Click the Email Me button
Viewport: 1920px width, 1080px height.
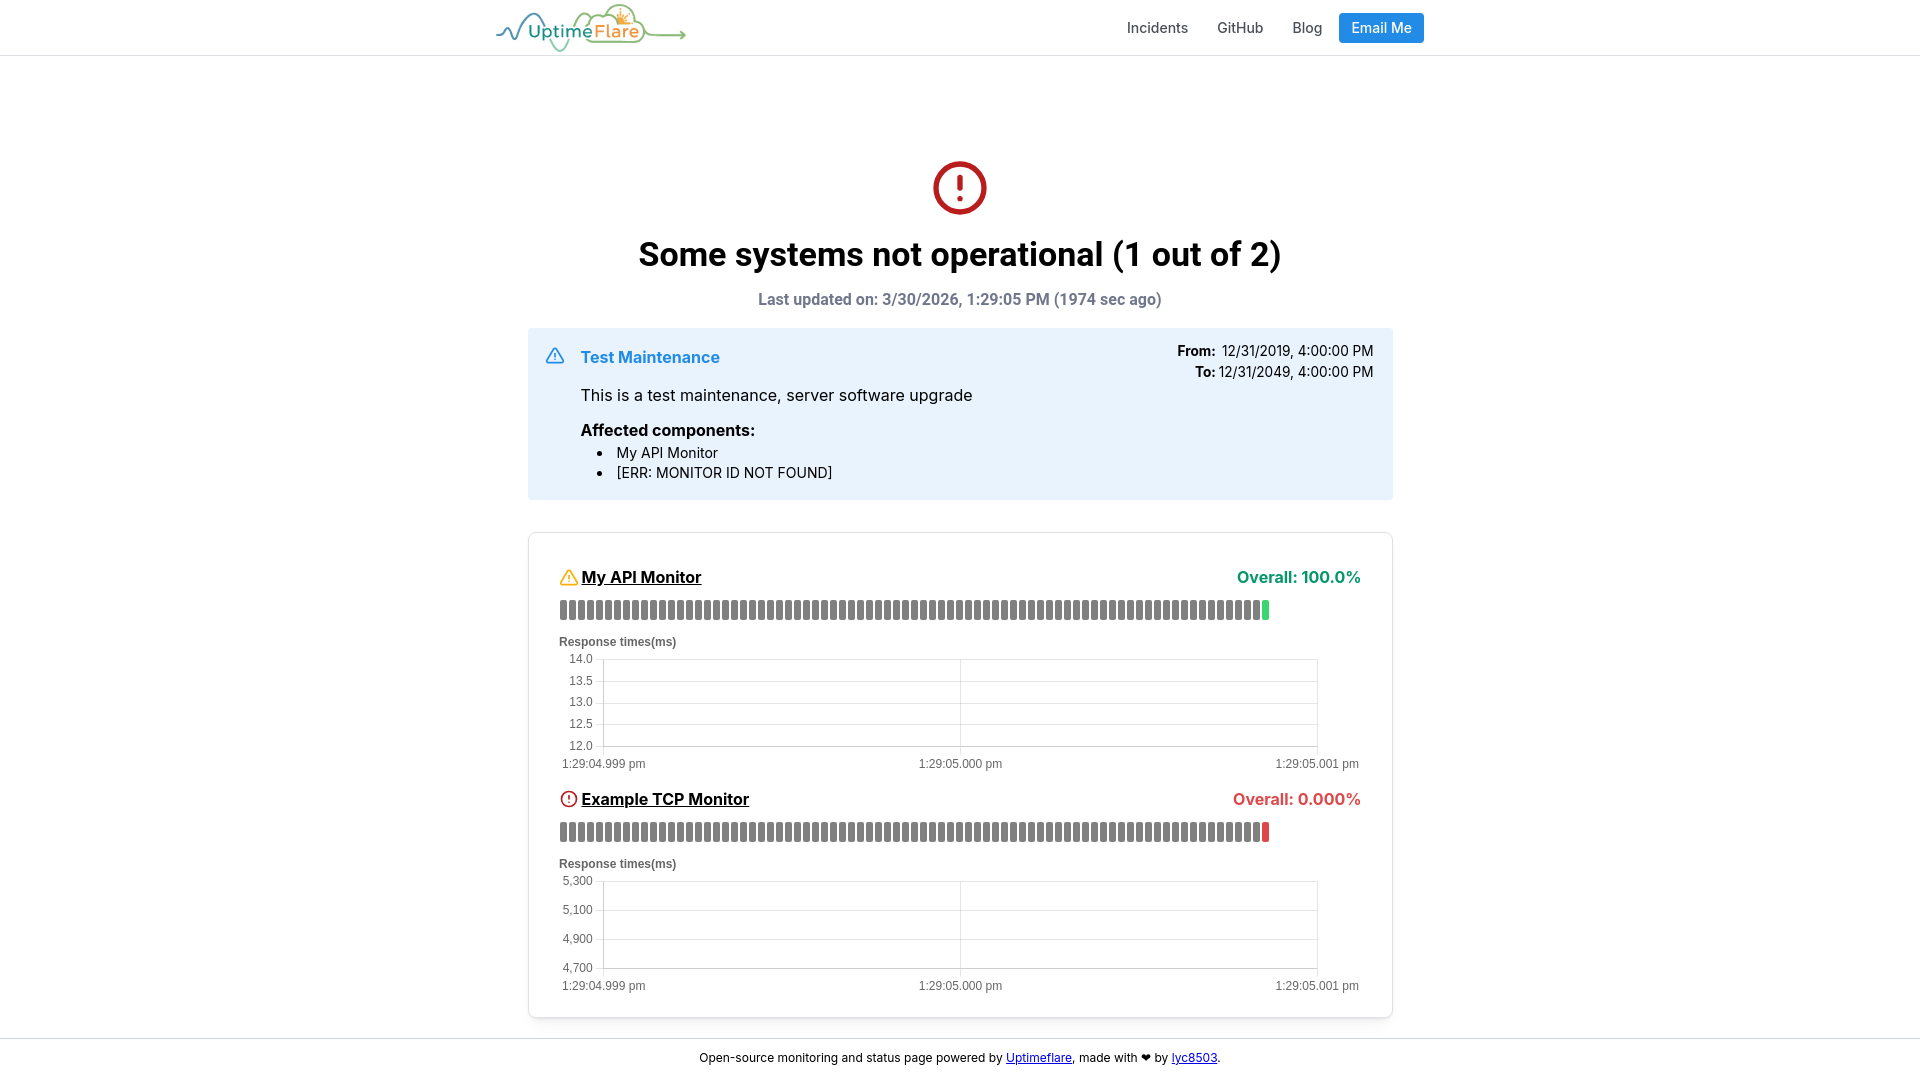click(x=1381, y=28)
